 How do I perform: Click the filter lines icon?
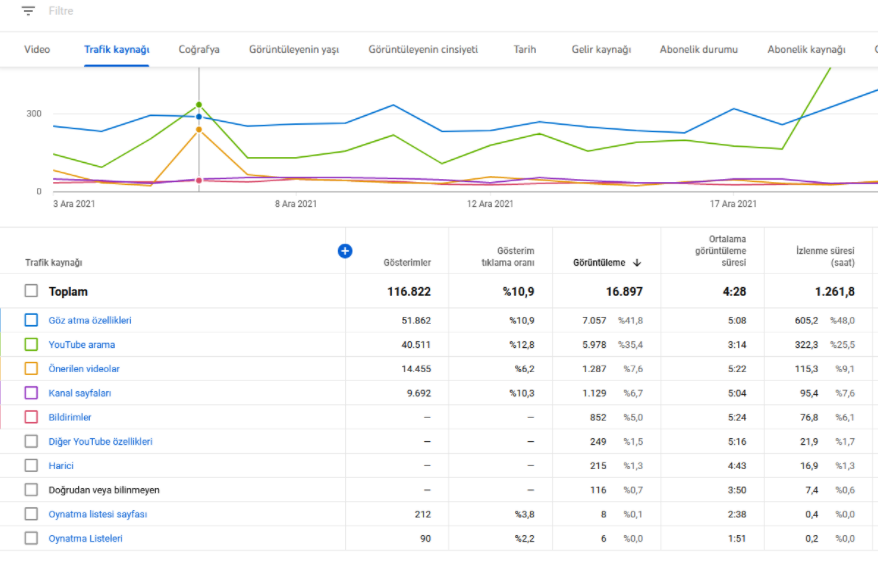point(28,11)
